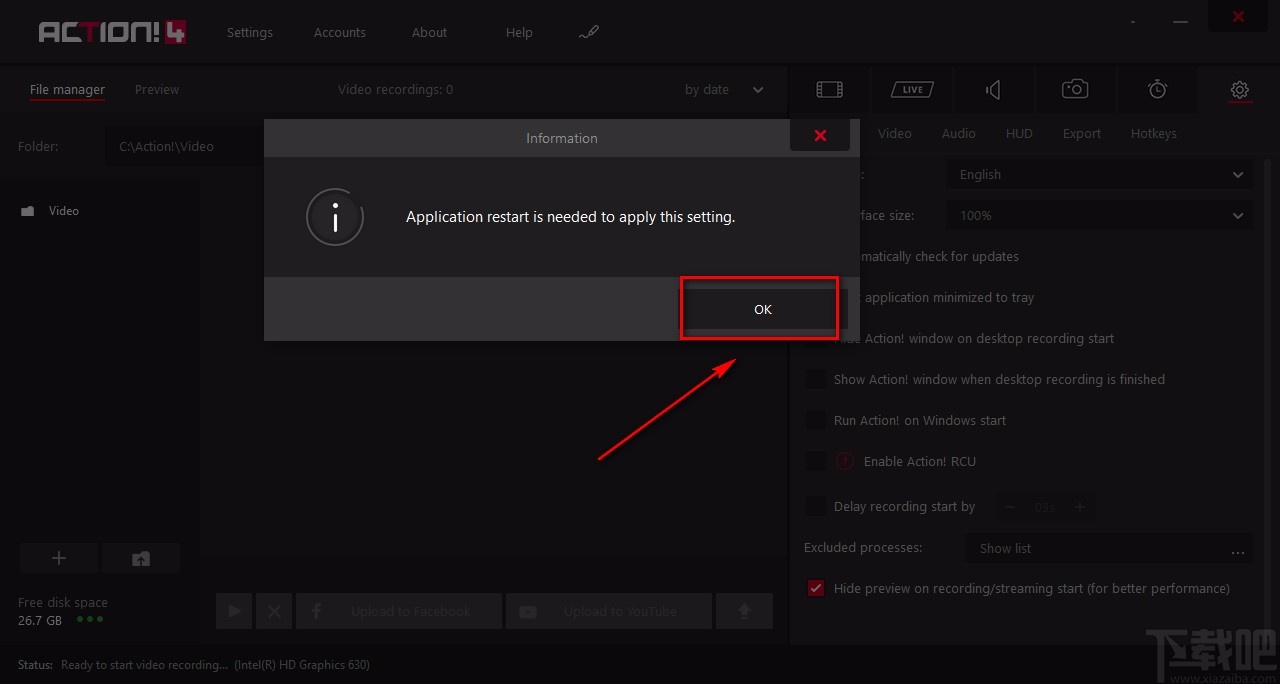Image resolution: width=1280 pixels, height=684 pixels.
Task: Open the HUD settings tab
Action: (x=1019, y=133)
